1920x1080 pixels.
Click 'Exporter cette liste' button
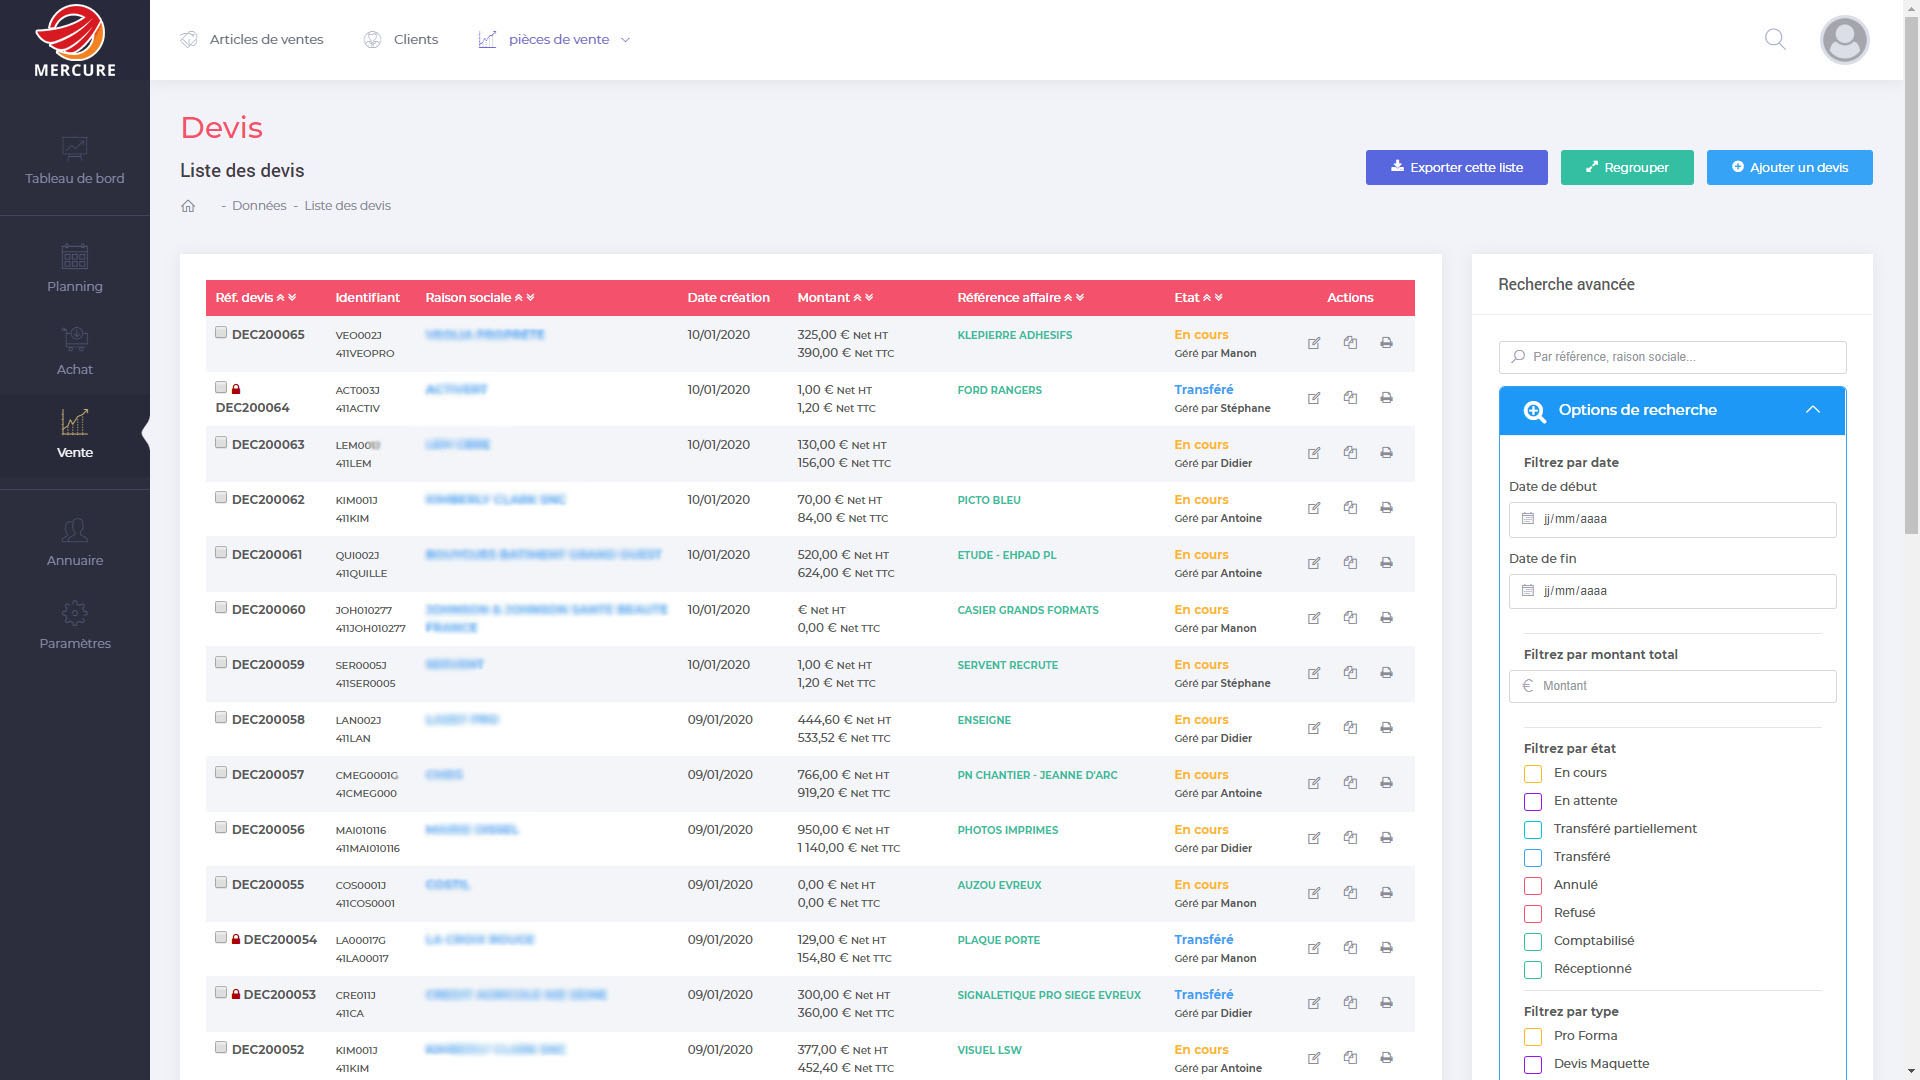[1456, 168]
